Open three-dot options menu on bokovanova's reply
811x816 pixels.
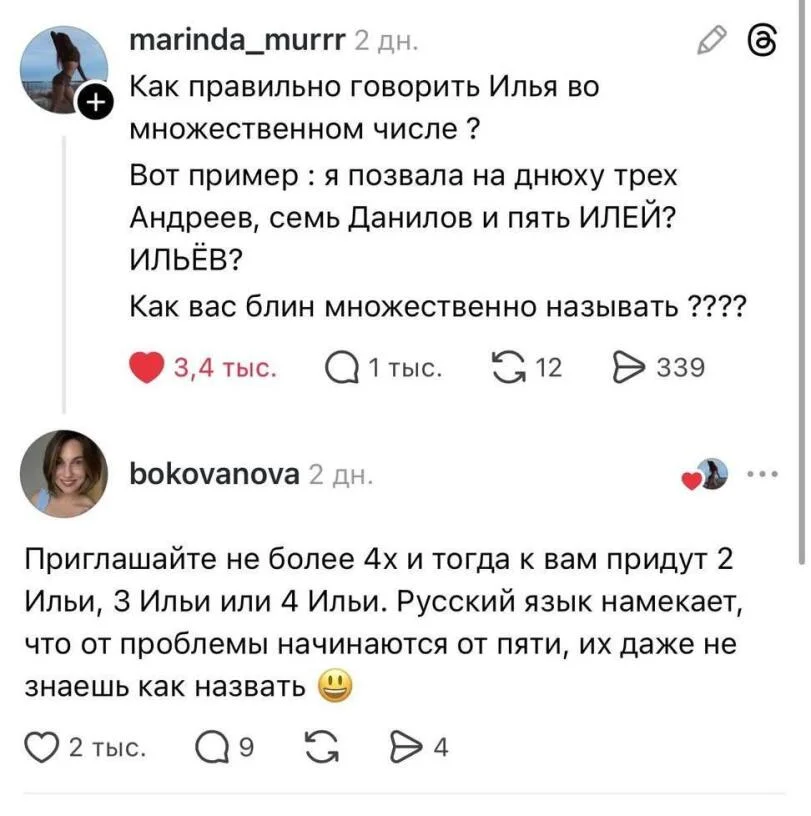pyautogui.click(x=763, y=473)
